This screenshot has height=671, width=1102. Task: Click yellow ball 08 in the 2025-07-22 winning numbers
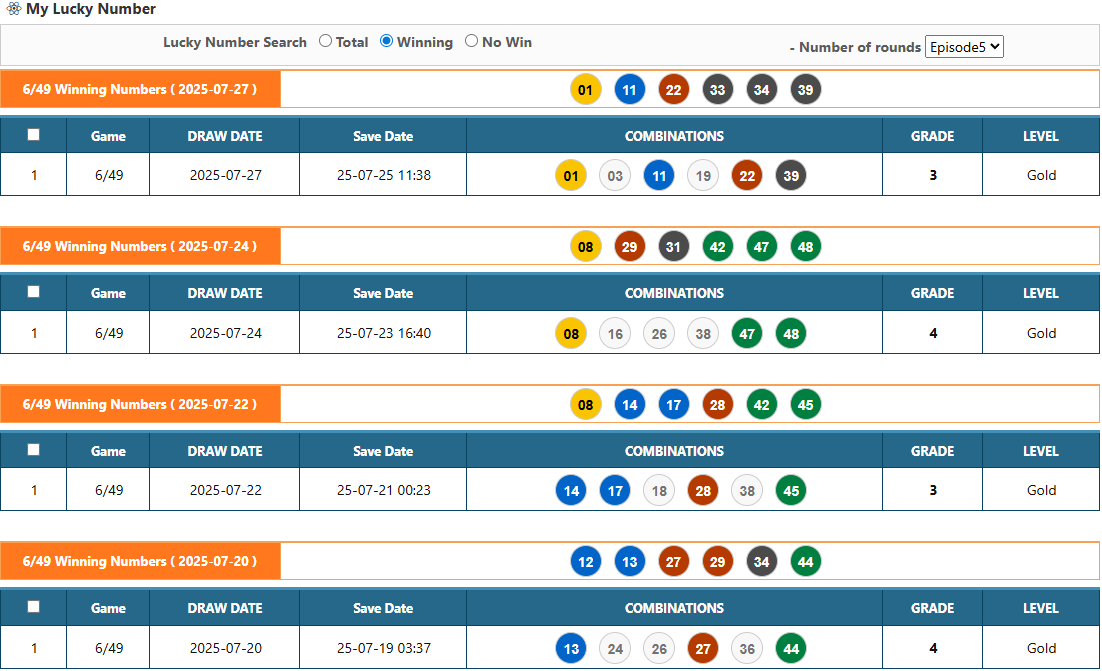[x=585, y=405]
